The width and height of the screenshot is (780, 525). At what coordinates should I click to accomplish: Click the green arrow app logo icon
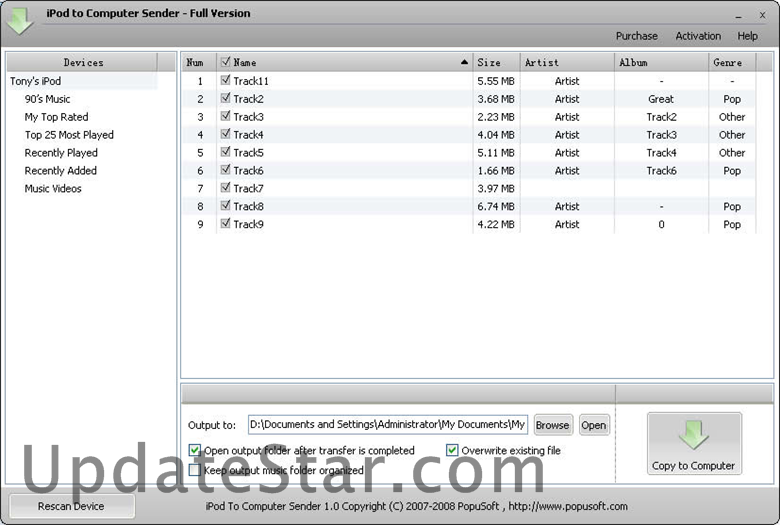point(20,21)
